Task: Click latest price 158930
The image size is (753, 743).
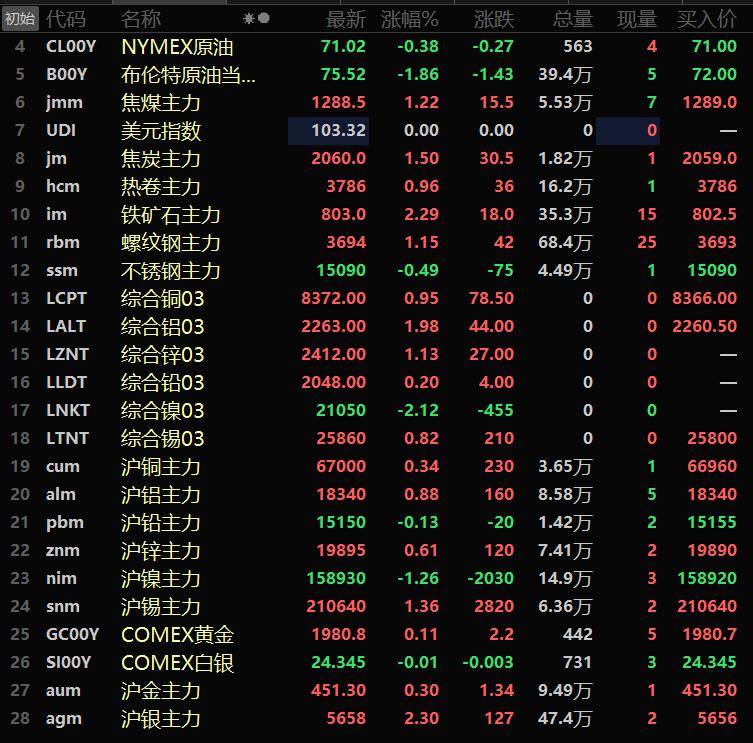Action: (336, 578)
